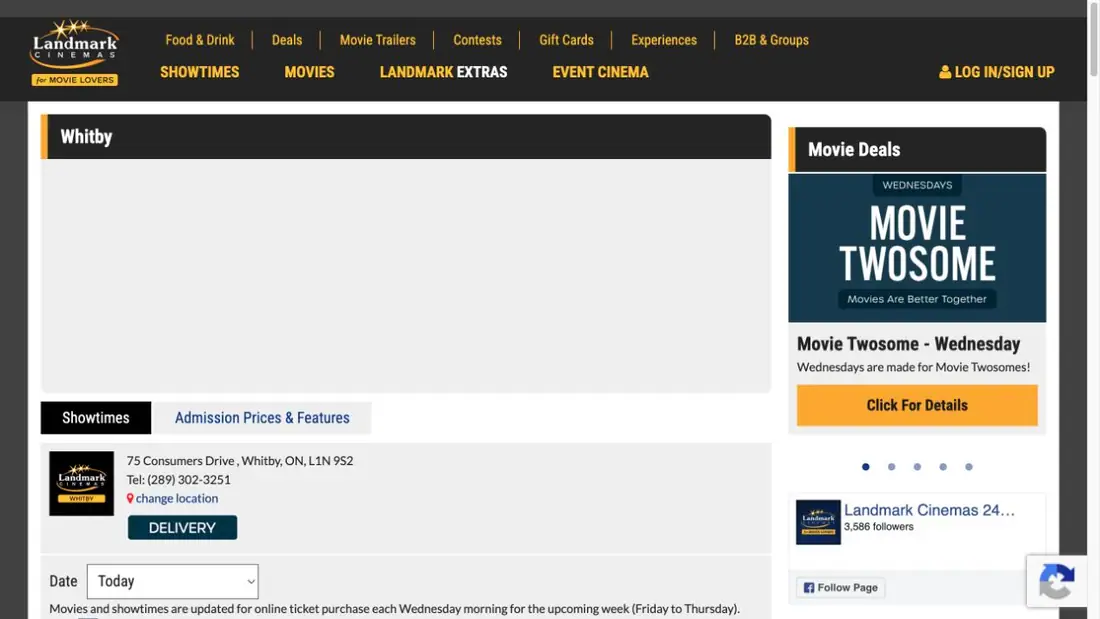The image size is (1100, 619).
Task: Click the 75 Consumers Drive address text
Action: [240, 460]
